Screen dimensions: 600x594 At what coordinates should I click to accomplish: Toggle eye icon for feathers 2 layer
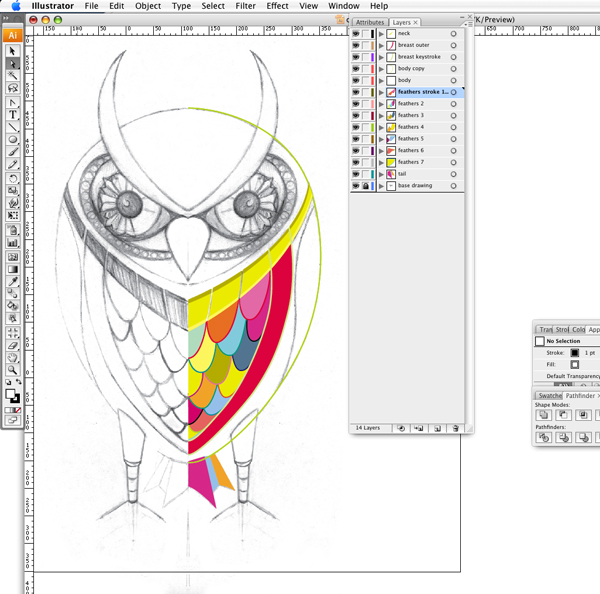(x=356, y=104)
